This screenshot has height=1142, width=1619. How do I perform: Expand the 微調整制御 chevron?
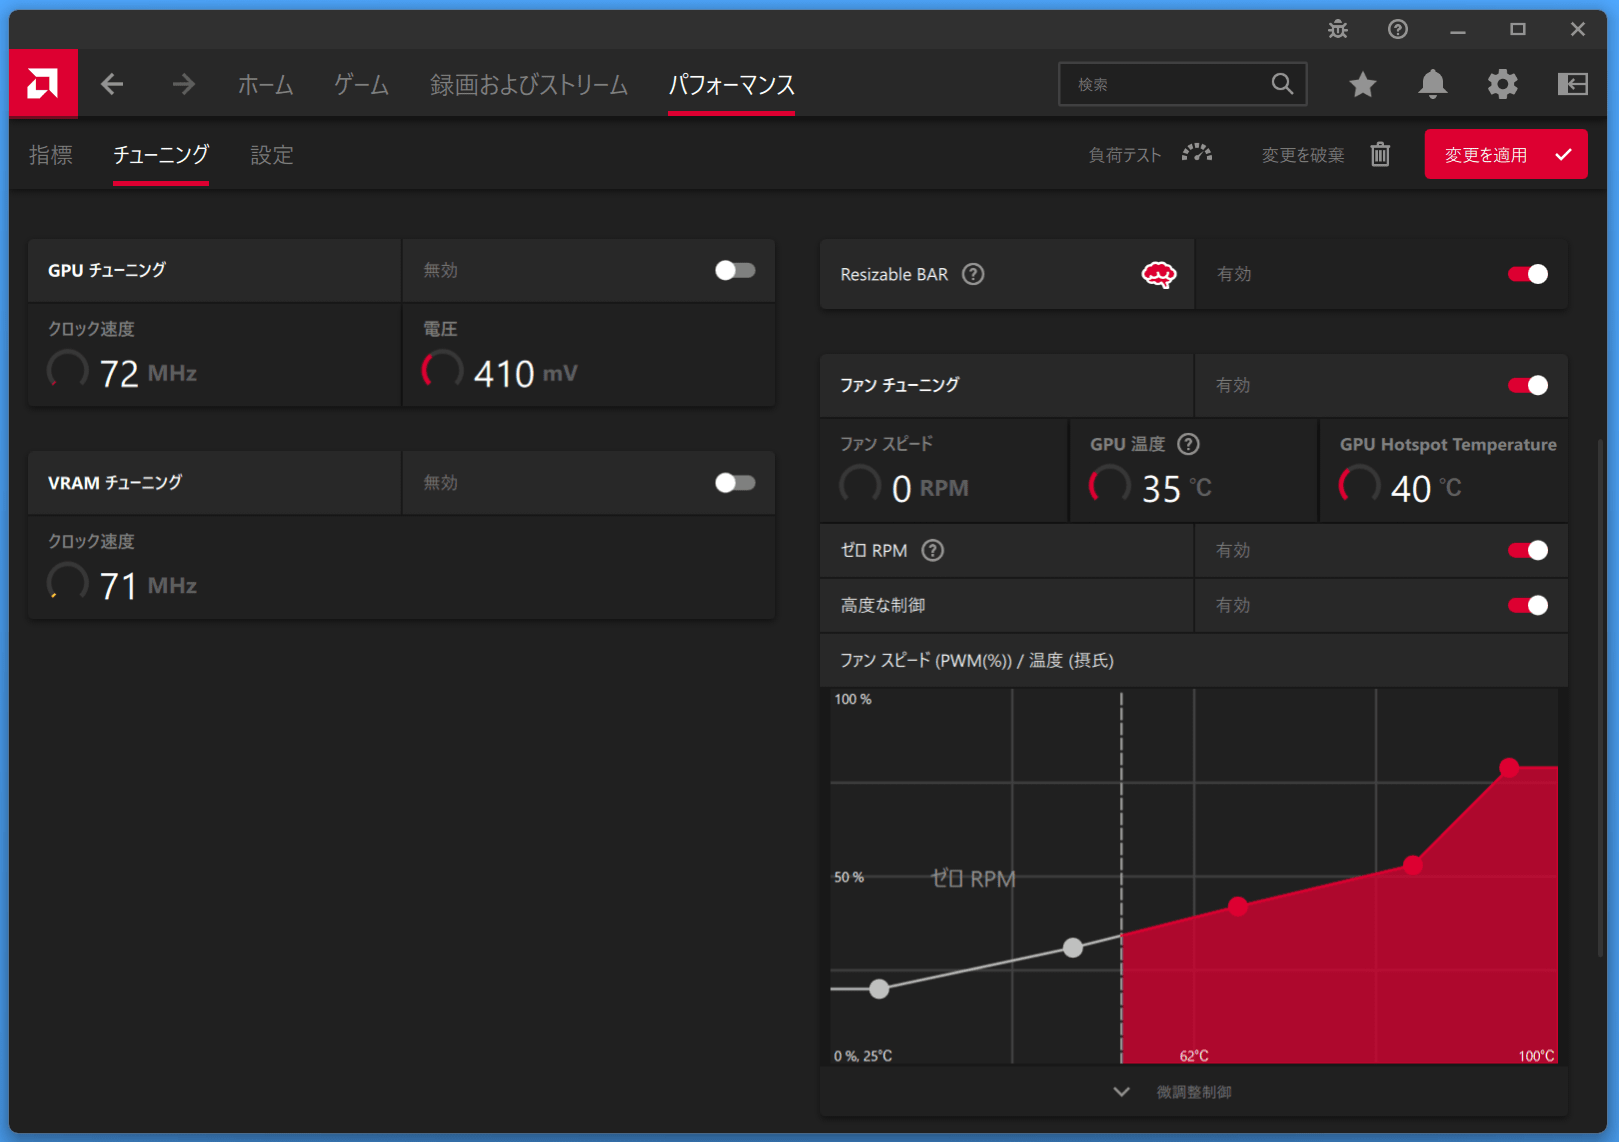tap(1122, 1092)
